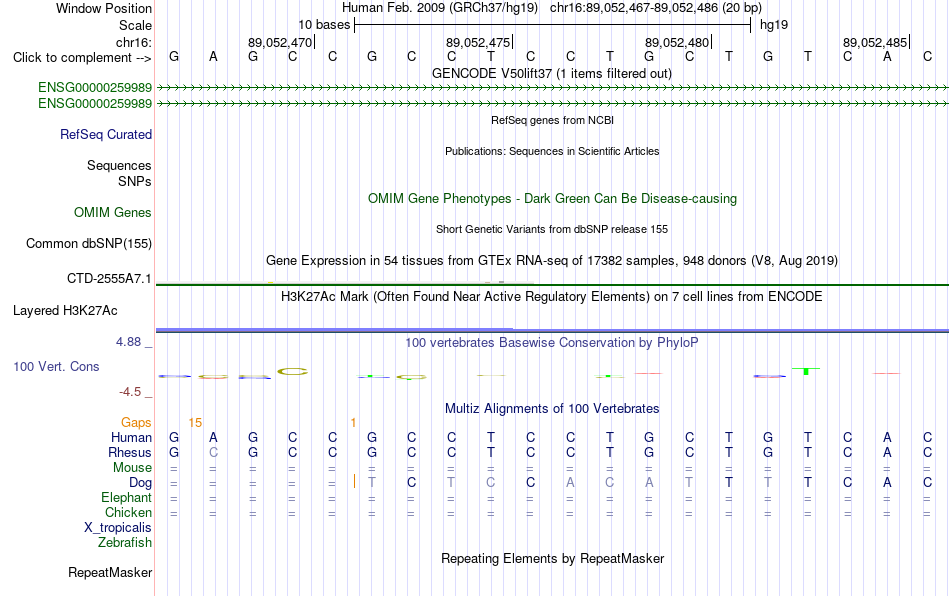The image size is (950, 596).
Task: Open 'Repeating Elements by RepeatMasker' title
Action: click(x=552, y=558)
